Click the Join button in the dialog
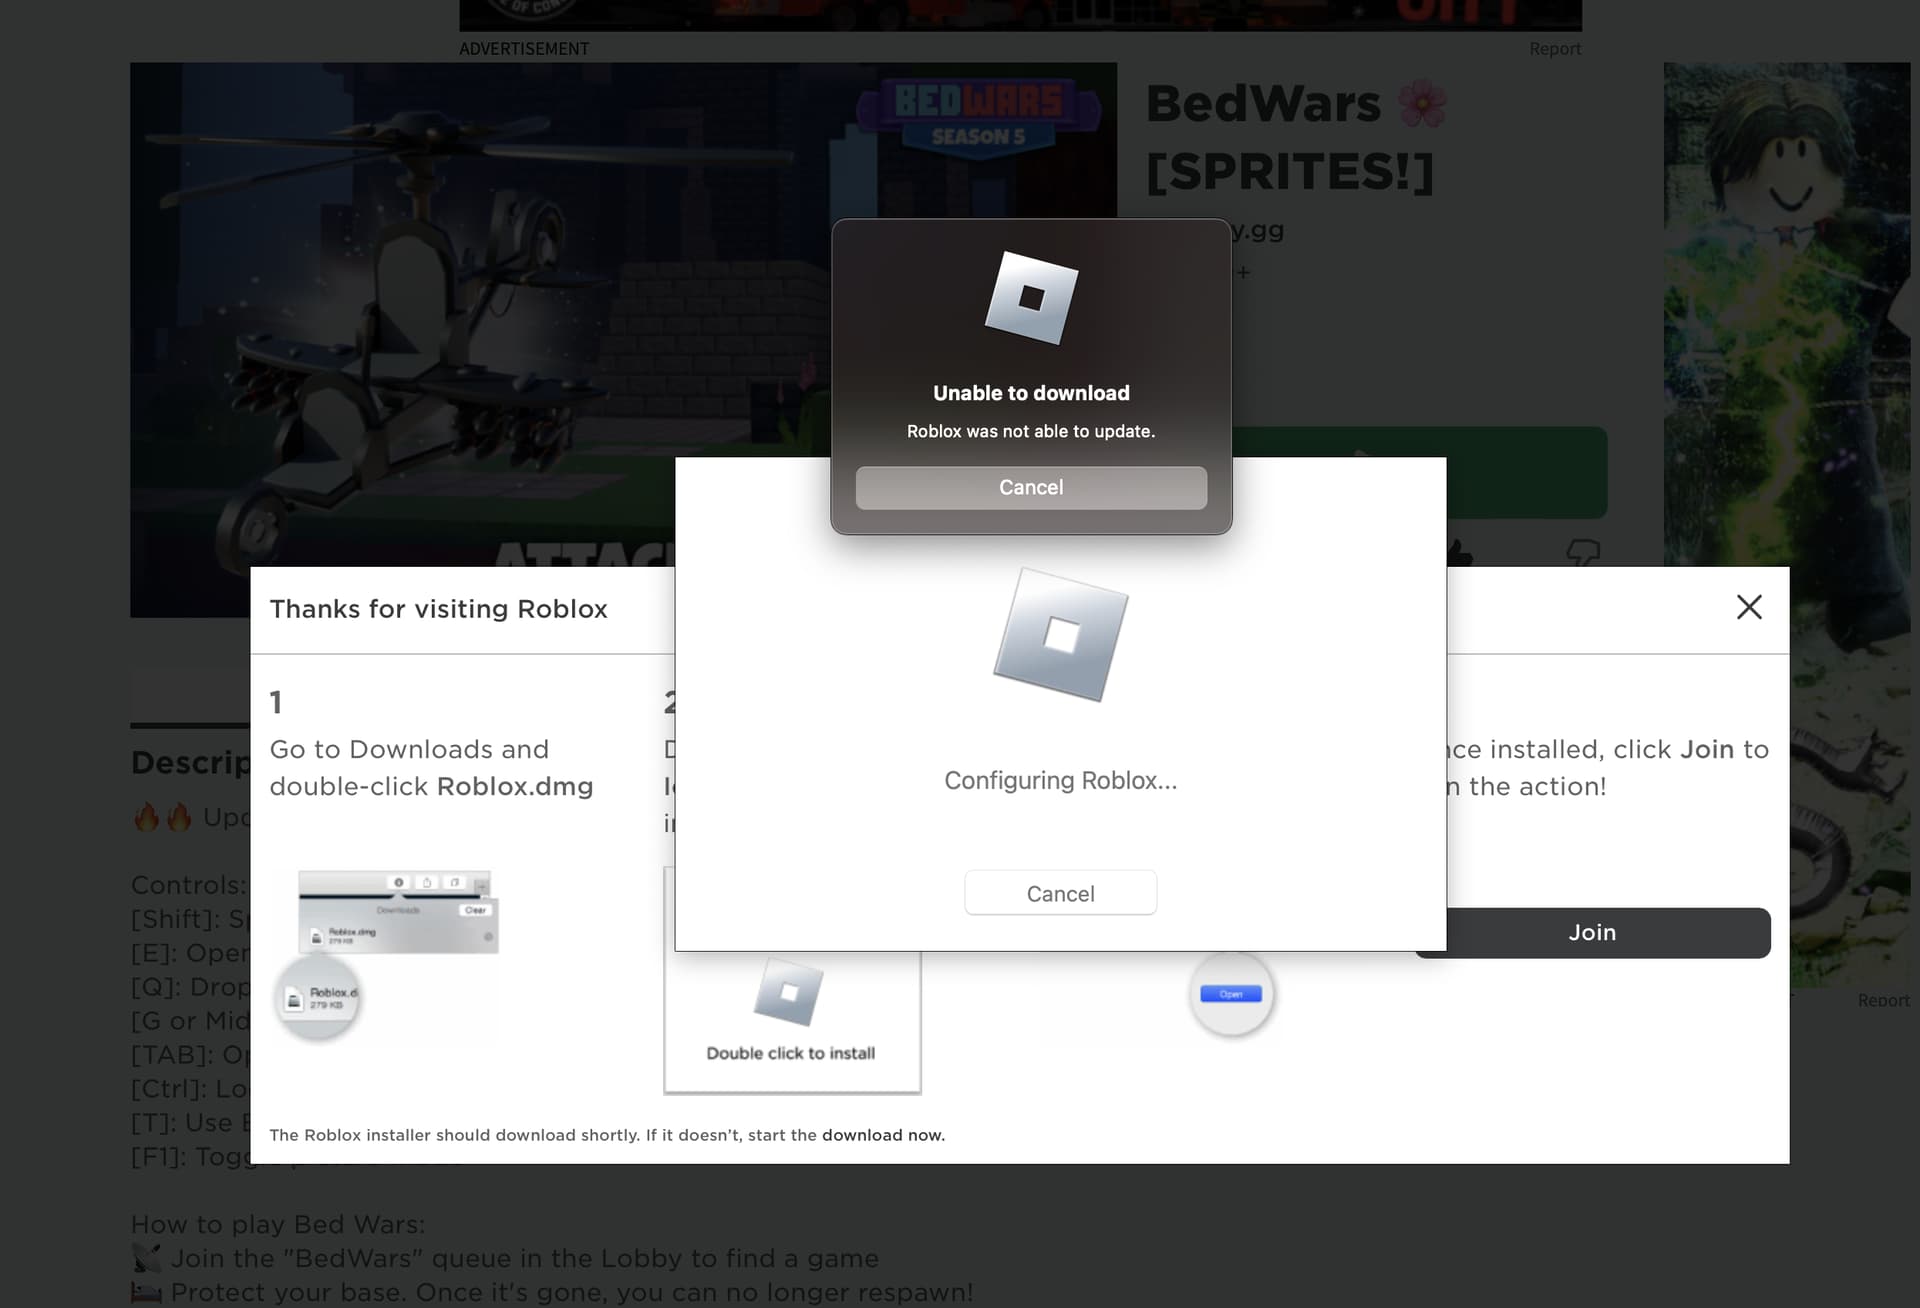Image resolution: width=1920 pixels, height=1308 pixels. [1592, 932]
